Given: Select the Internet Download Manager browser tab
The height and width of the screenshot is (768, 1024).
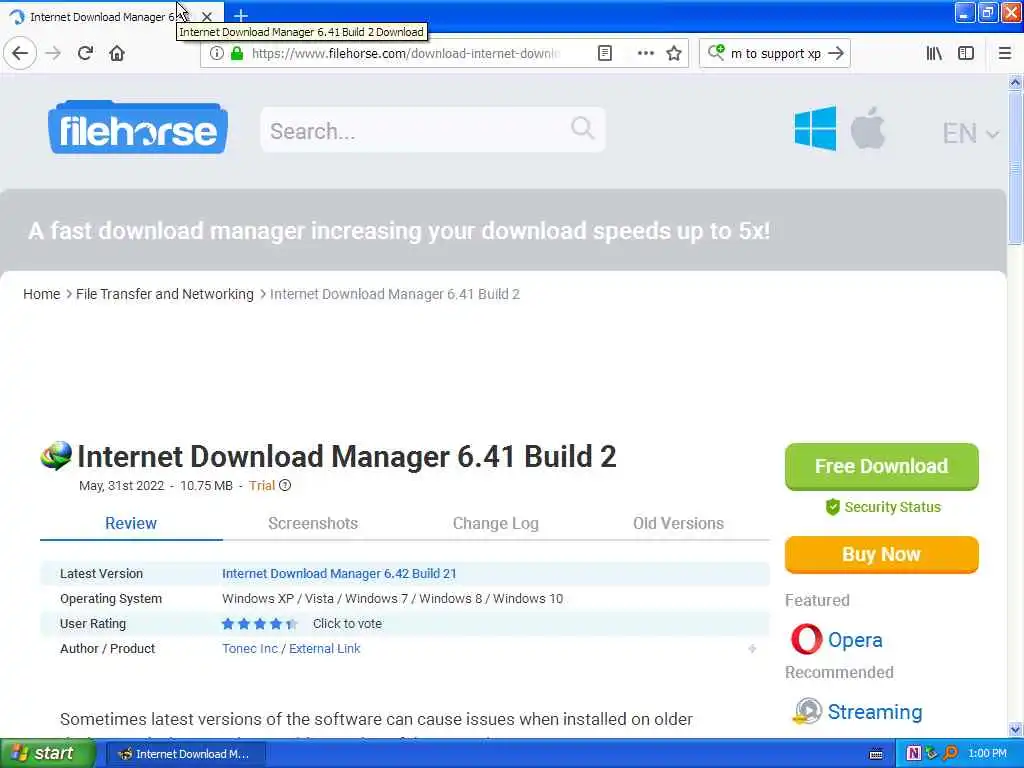Looking at the screenshot, I should click(x=101, y=17).
